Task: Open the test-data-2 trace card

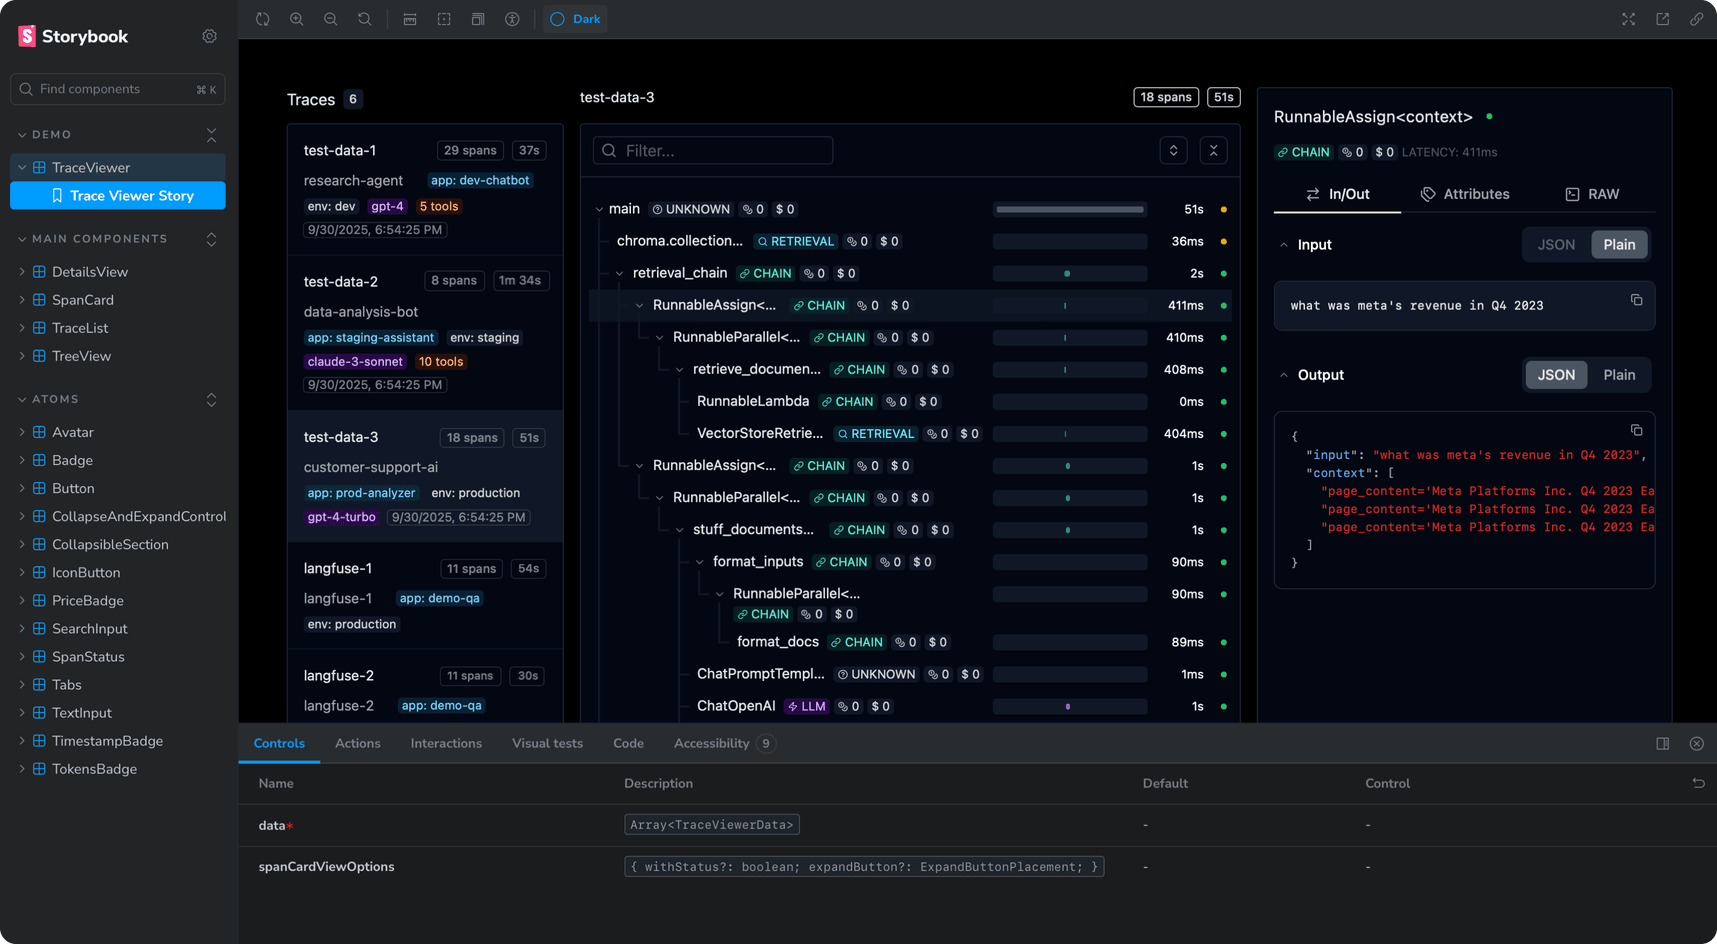Action: tap(424, 330)
